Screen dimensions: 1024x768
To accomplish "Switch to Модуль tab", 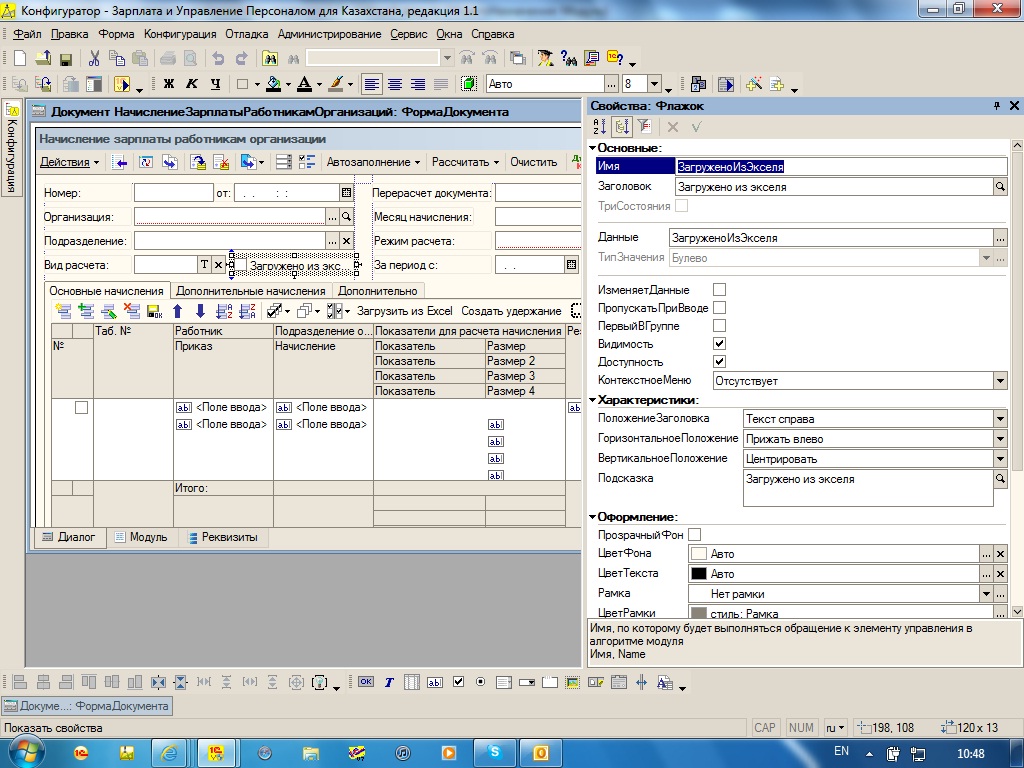I will [141, 537].
